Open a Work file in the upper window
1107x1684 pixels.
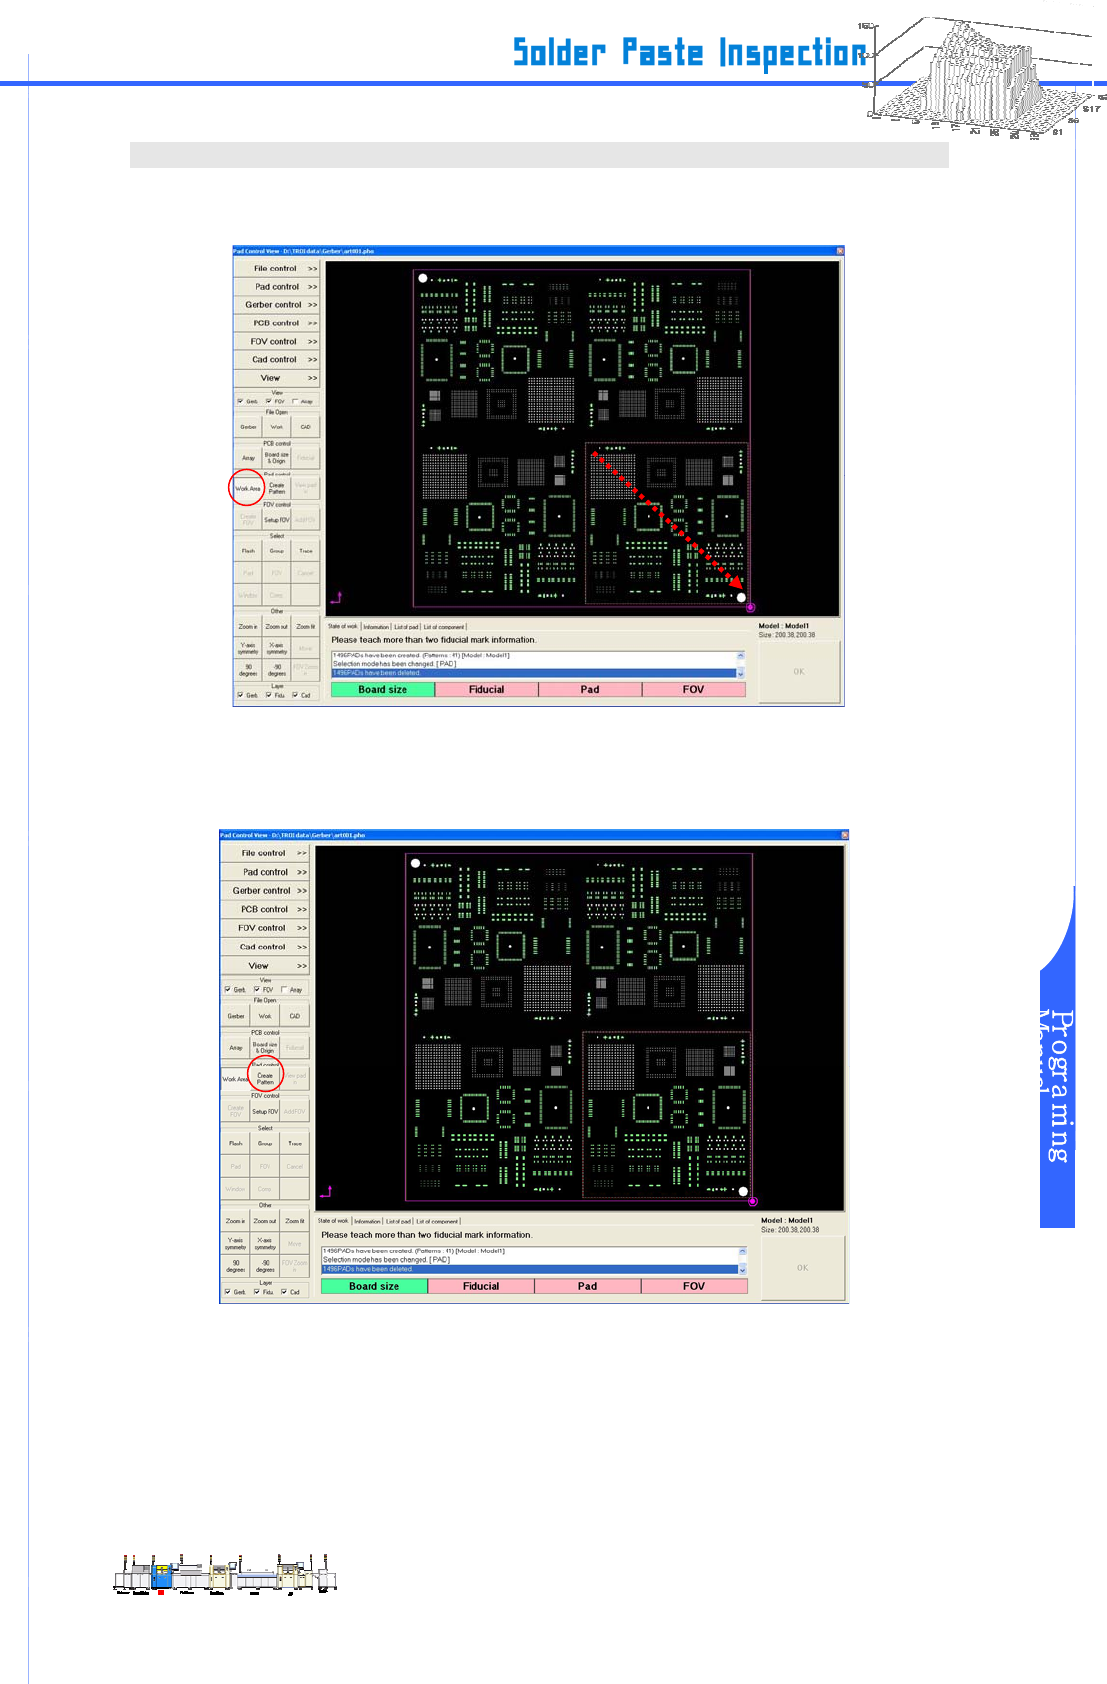click(x=277, y=427)
